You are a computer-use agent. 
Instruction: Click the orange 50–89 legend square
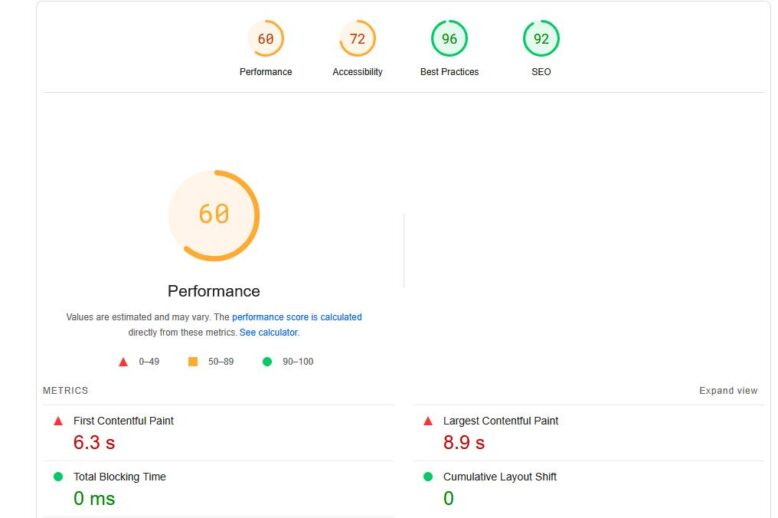point(193,361)
